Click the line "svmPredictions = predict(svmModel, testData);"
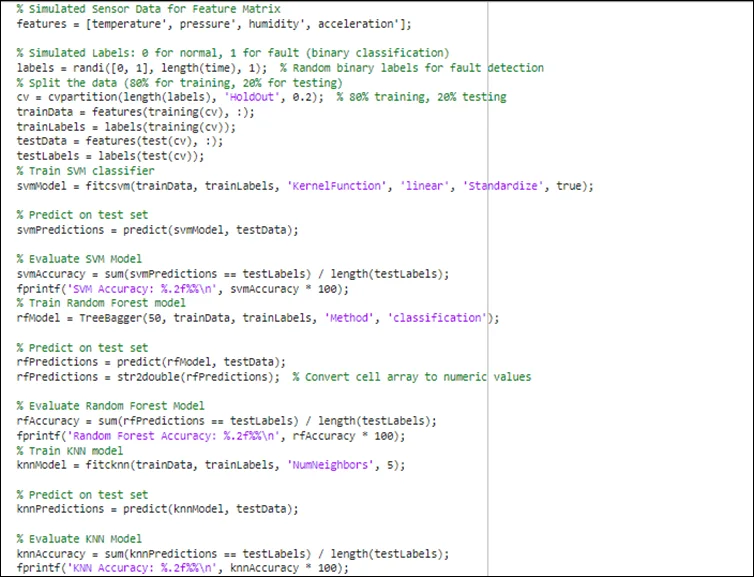 pyautogui.click(x=157, y=230)
